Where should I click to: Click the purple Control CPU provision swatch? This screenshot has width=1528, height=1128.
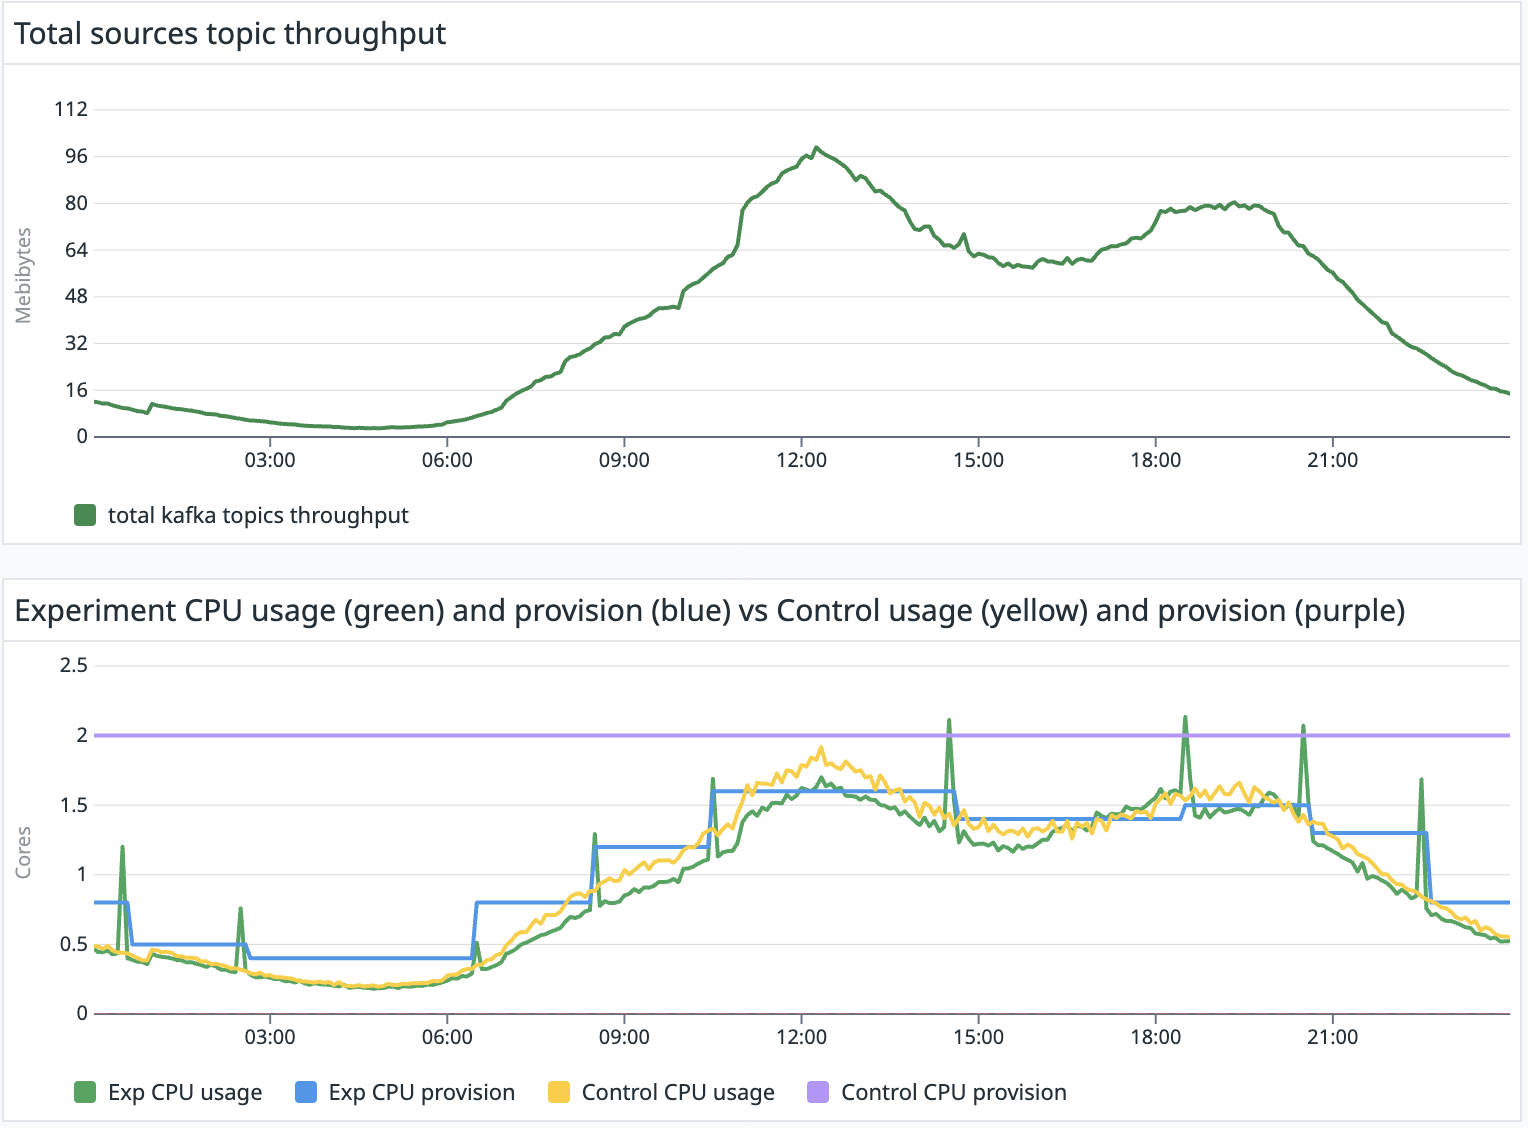pos(818,1092)
